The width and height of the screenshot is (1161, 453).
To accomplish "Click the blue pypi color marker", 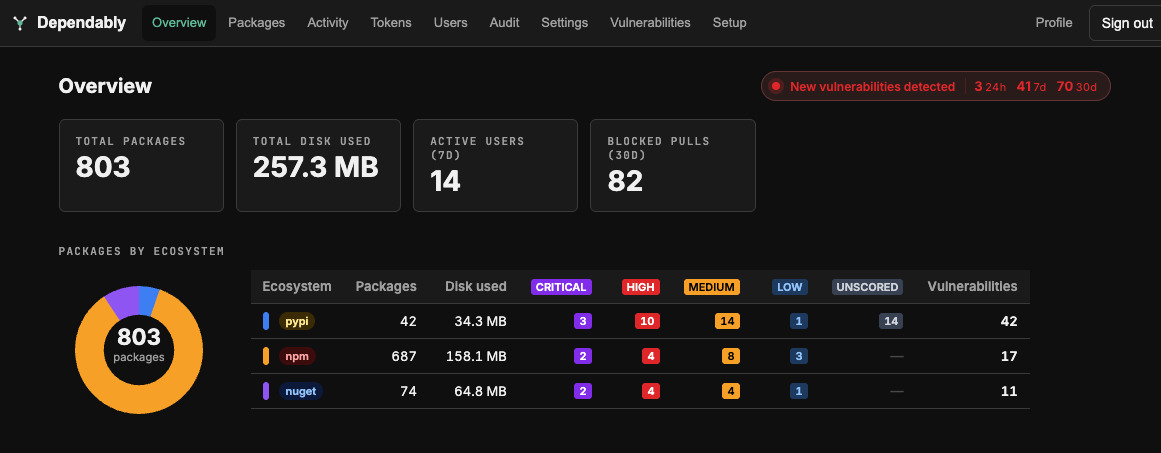I will [266, 321].
